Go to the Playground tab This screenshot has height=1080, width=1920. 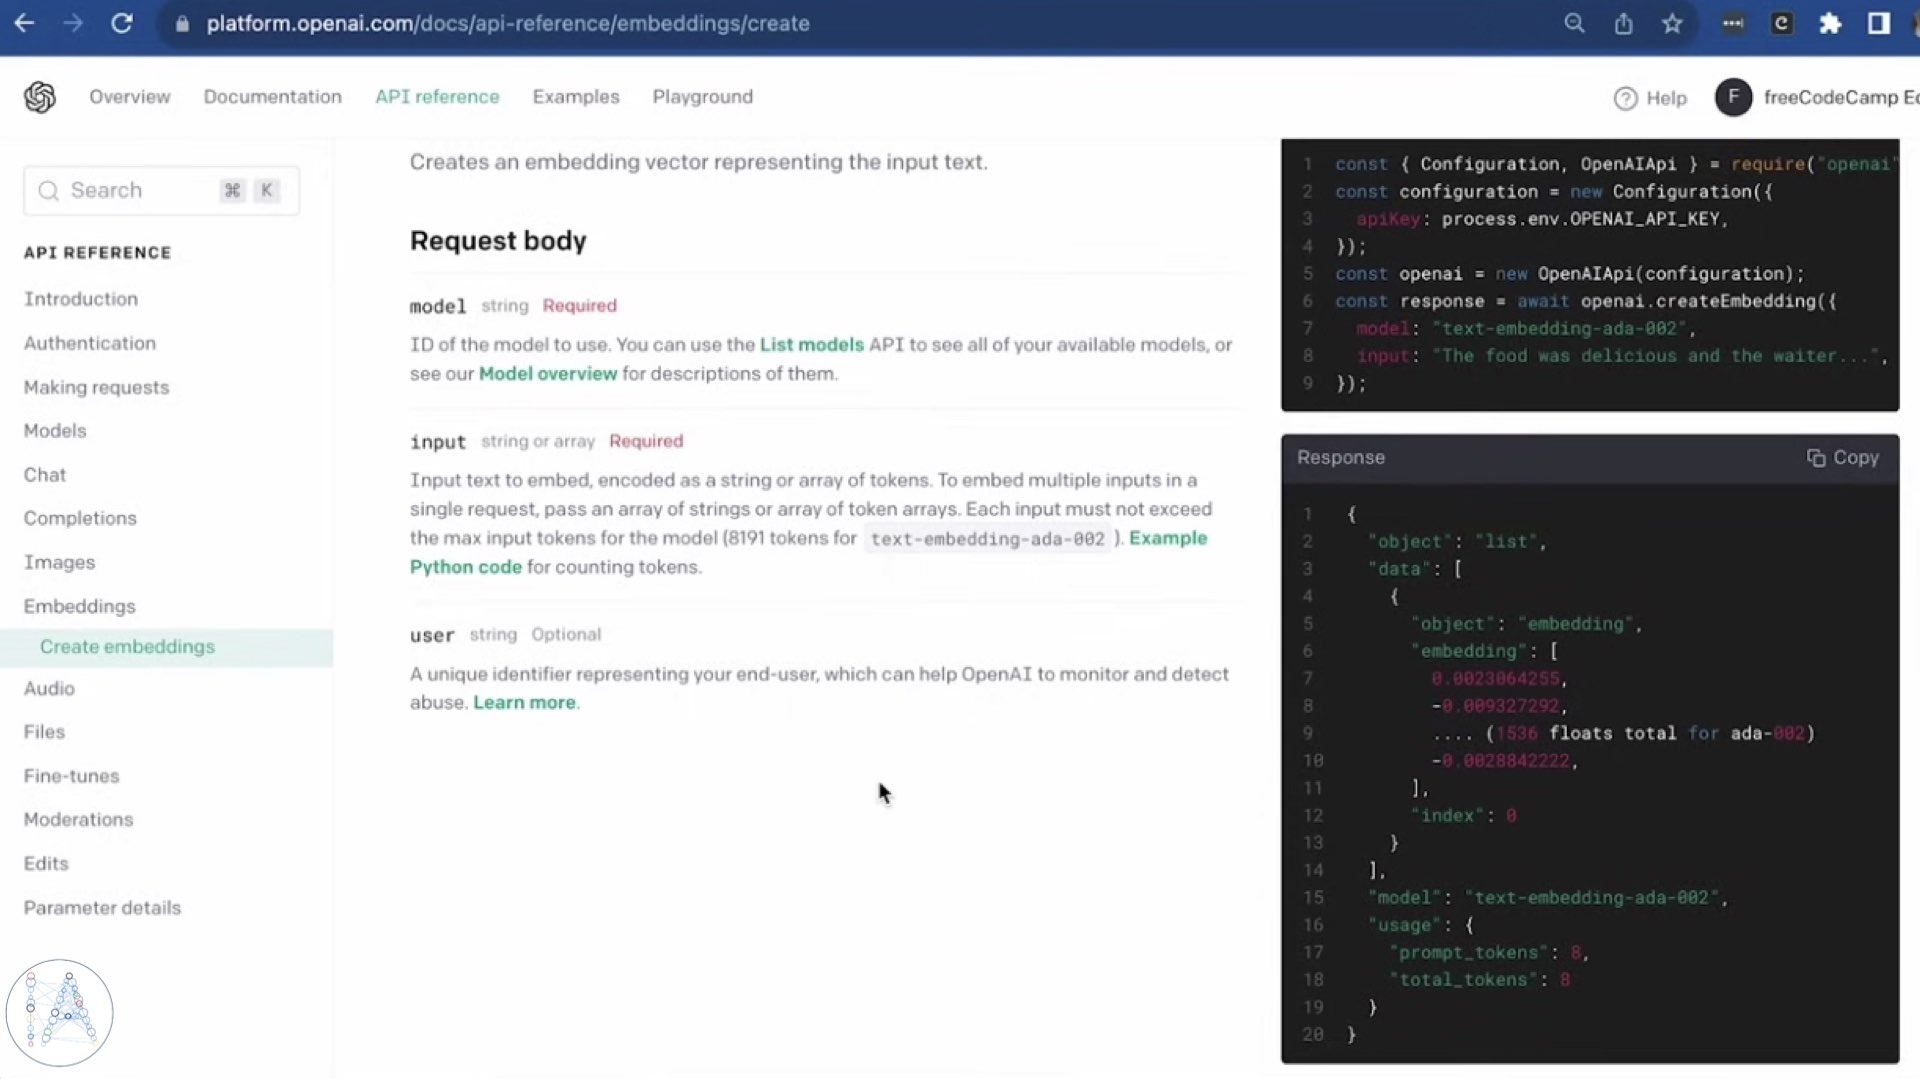703,97
